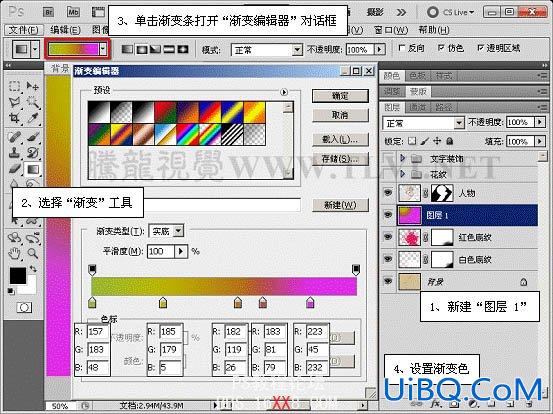Screen dimensions: 553x414
Task: Click the gradient name input field
Action: pyautogui.click(x=222, y=205)
